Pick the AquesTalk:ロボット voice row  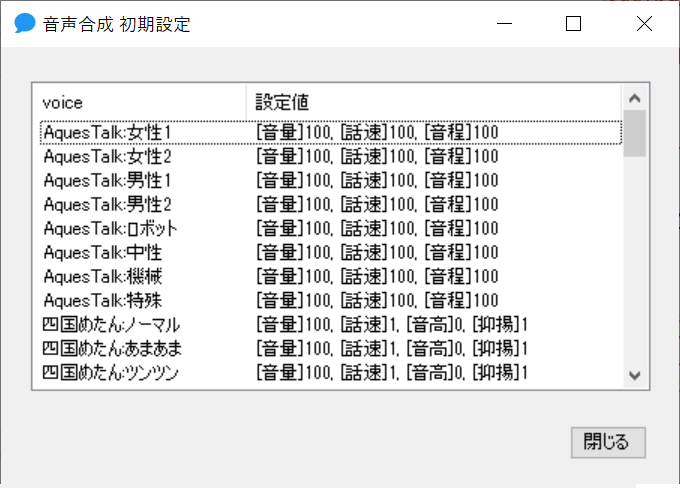110,228
